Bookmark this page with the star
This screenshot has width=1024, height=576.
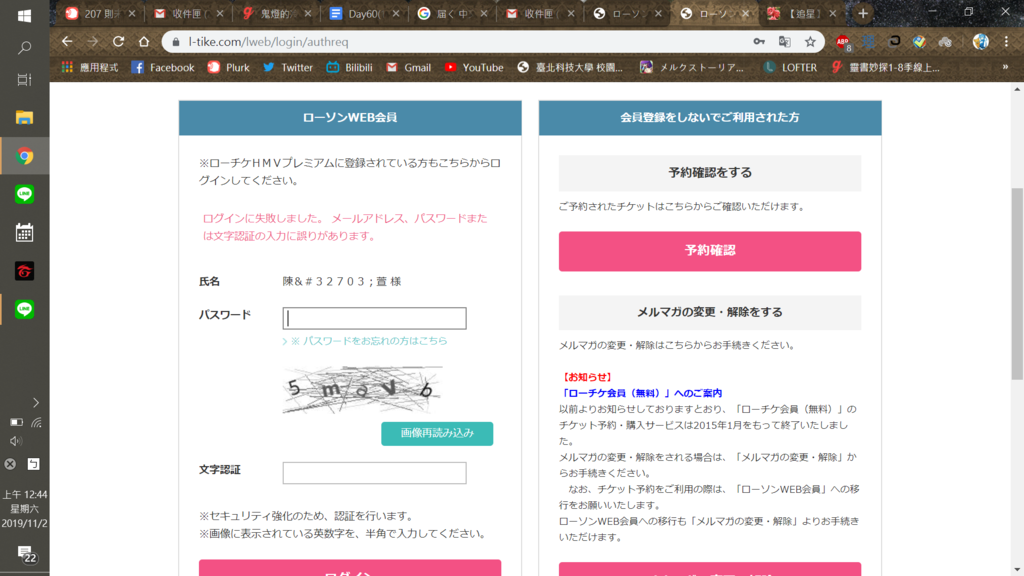[810, 42]
